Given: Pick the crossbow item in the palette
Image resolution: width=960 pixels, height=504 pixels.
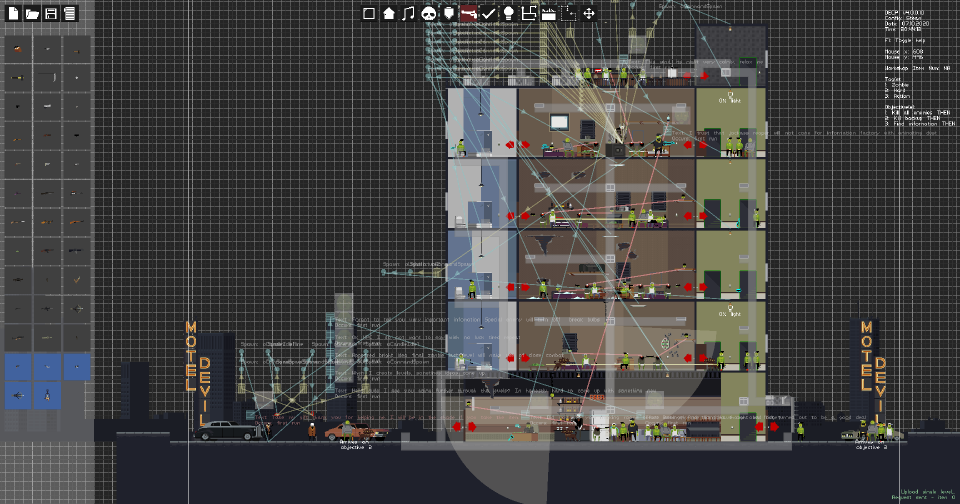Looking at the screenshot, I should pos(77,309).
